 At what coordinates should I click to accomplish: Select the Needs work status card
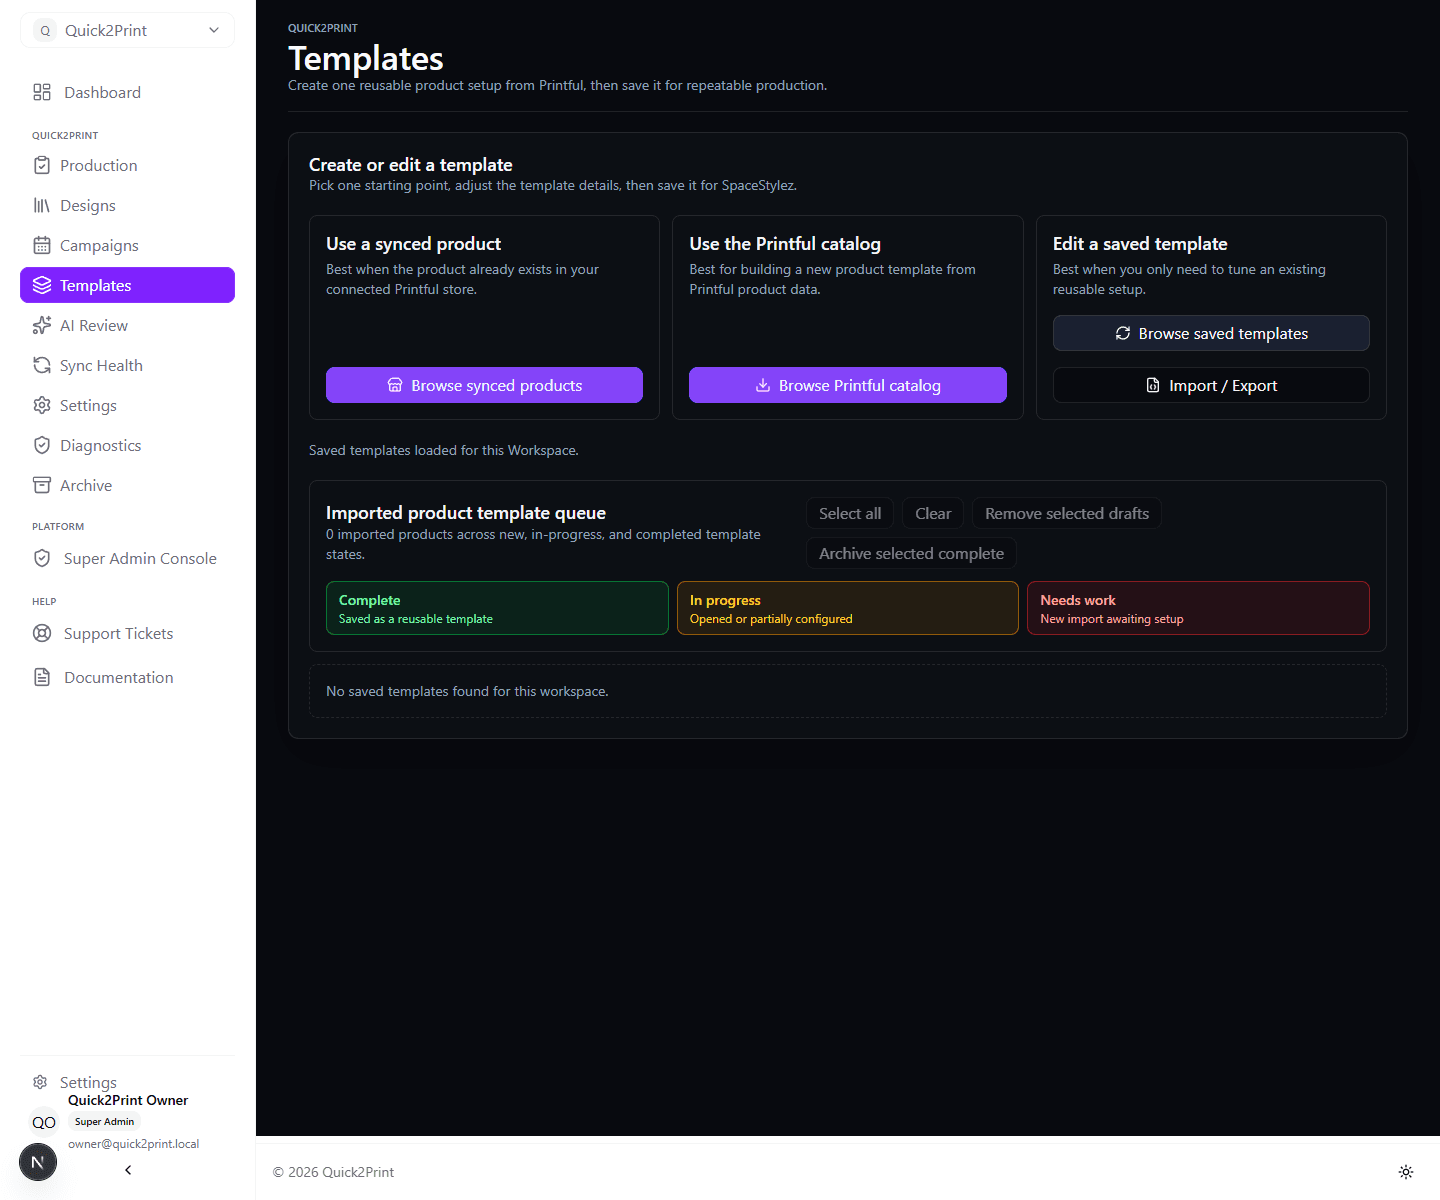pyautogui.click(x=1198, y=608)
